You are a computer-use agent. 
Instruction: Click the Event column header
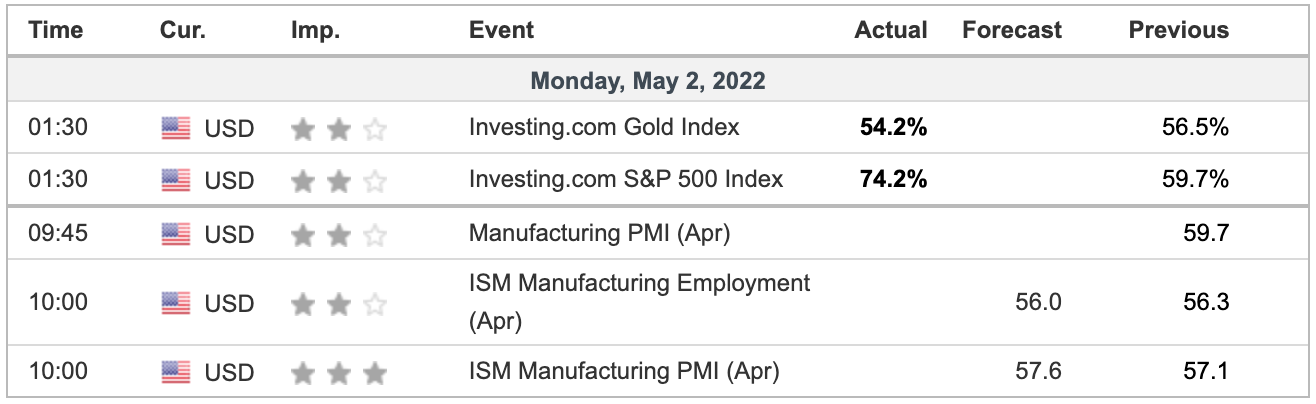click(502, 30)
